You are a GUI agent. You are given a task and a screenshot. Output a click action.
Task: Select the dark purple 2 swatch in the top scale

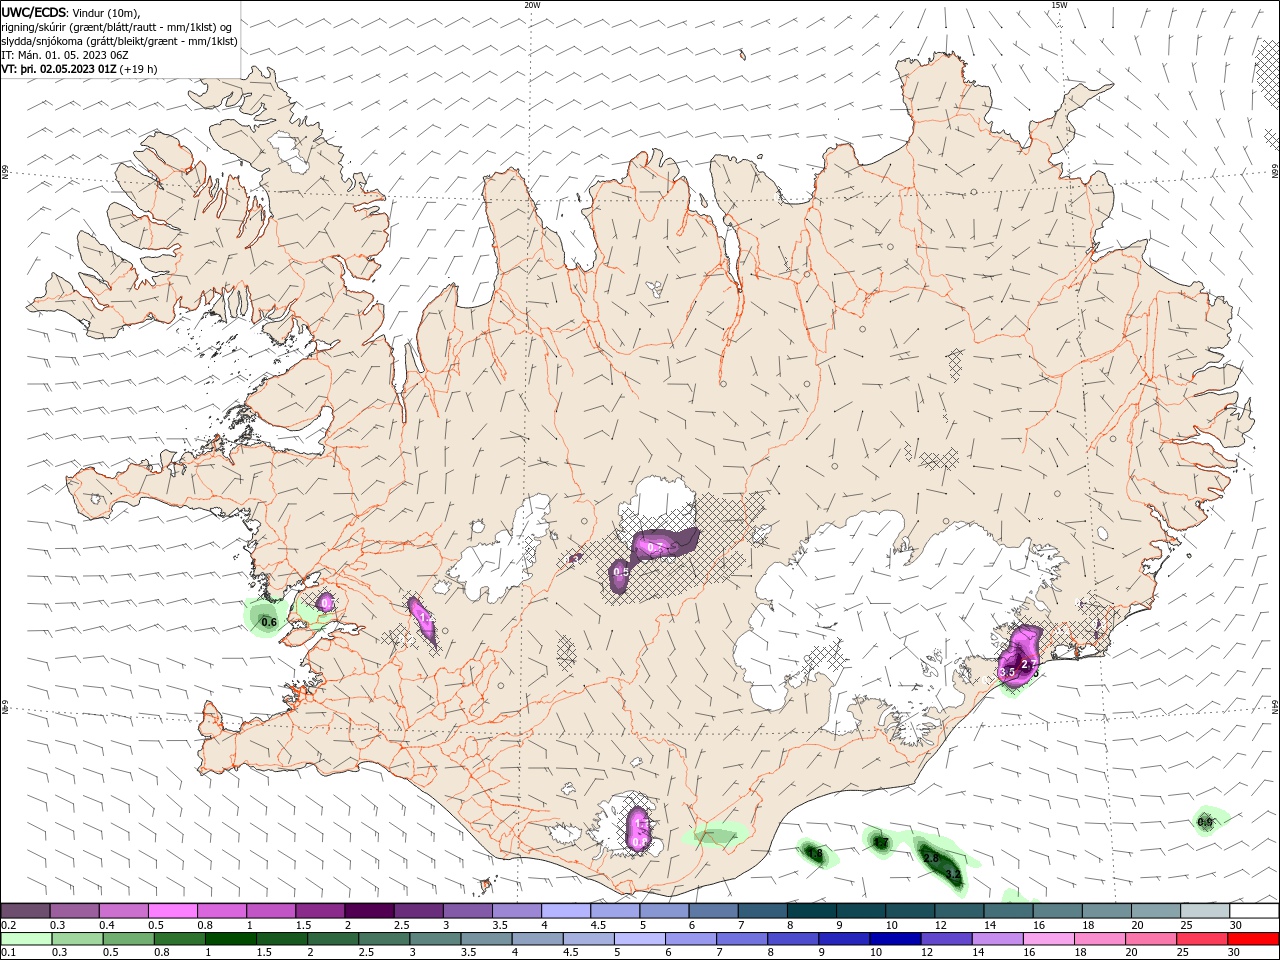coord(369,911)
